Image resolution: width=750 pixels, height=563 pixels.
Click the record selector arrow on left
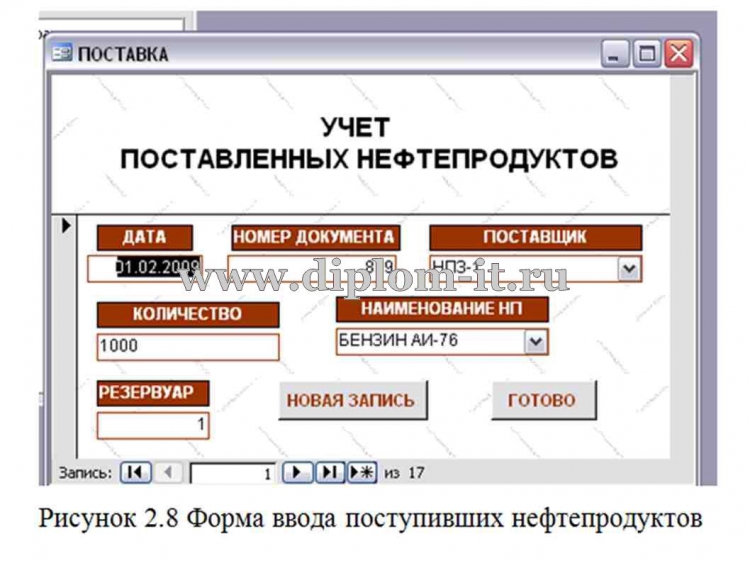point(66,225)
